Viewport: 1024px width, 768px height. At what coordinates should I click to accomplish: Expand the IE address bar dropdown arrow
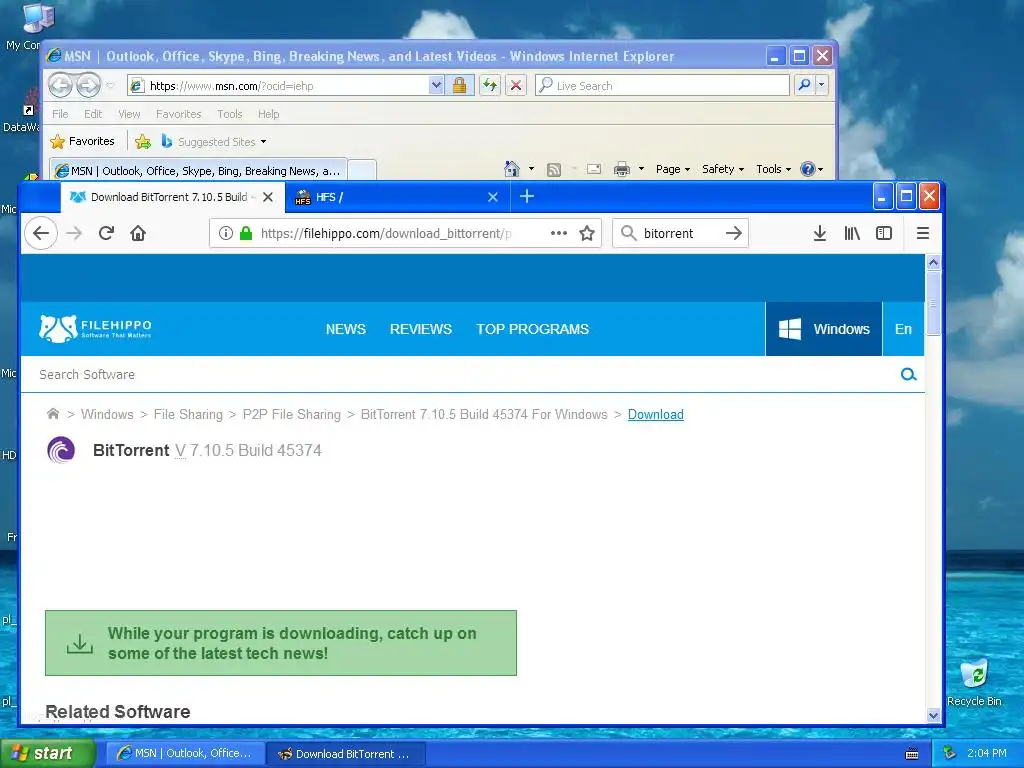click(x=436, y=85)
